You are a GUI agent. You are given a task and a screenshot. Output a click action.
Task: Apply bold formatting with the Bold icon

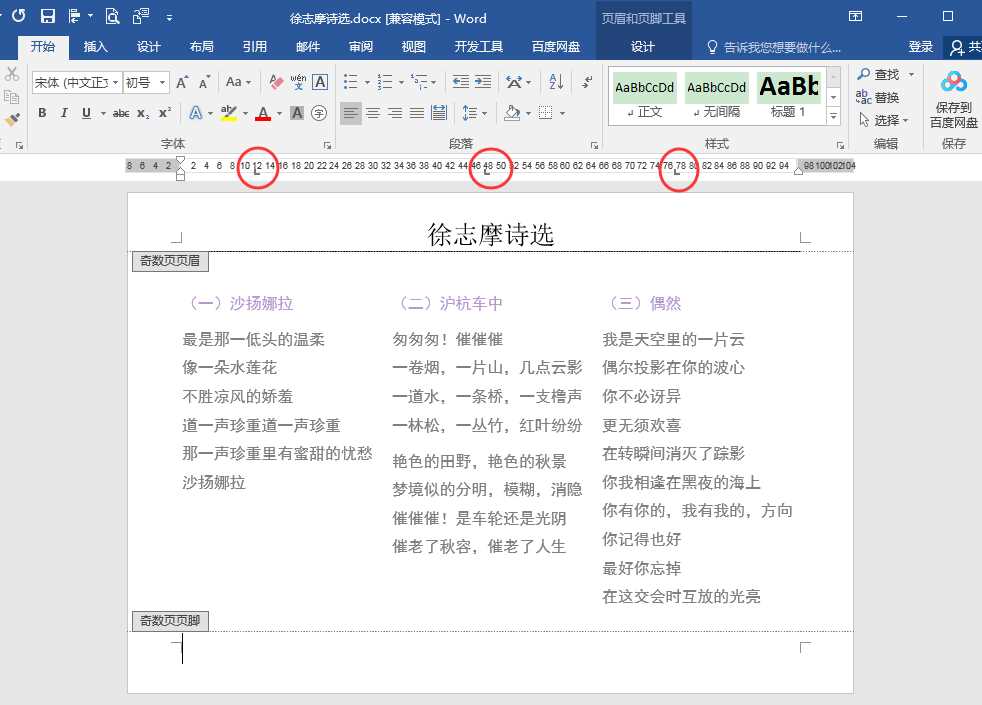[x=42, y=113]
